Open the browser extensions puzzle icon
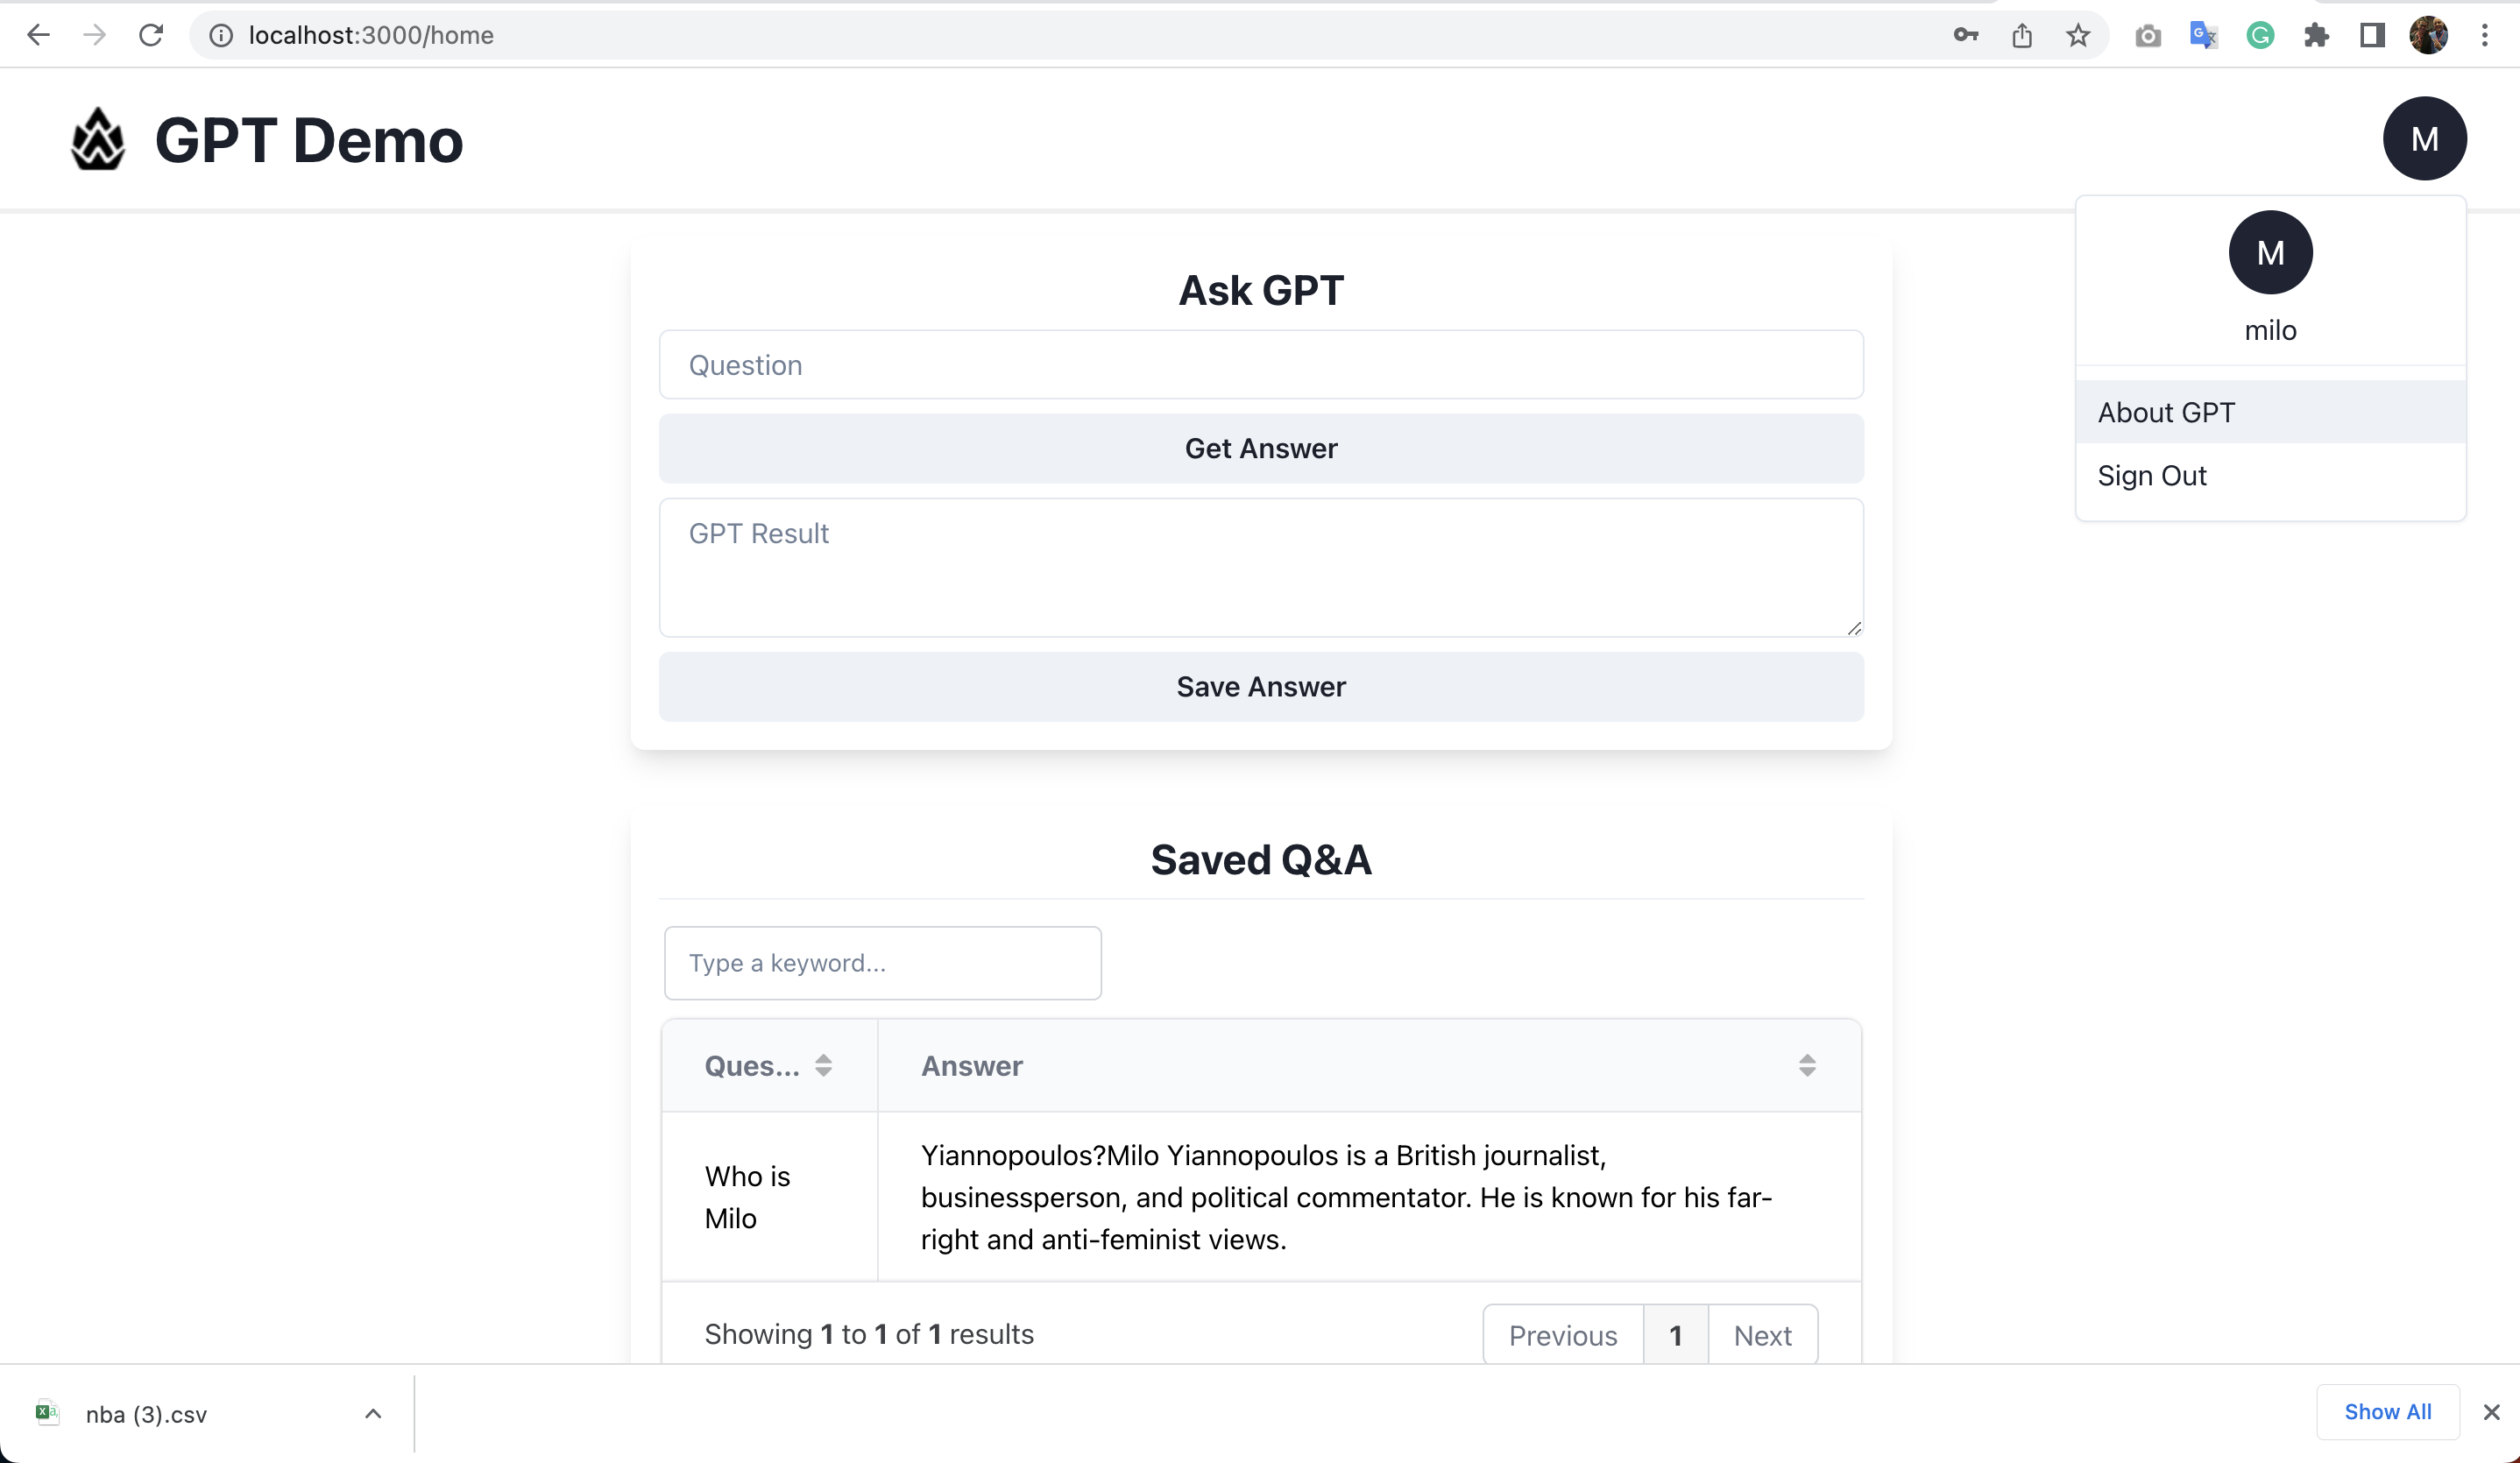The image size is (2520, 1463). point(2317,35)
